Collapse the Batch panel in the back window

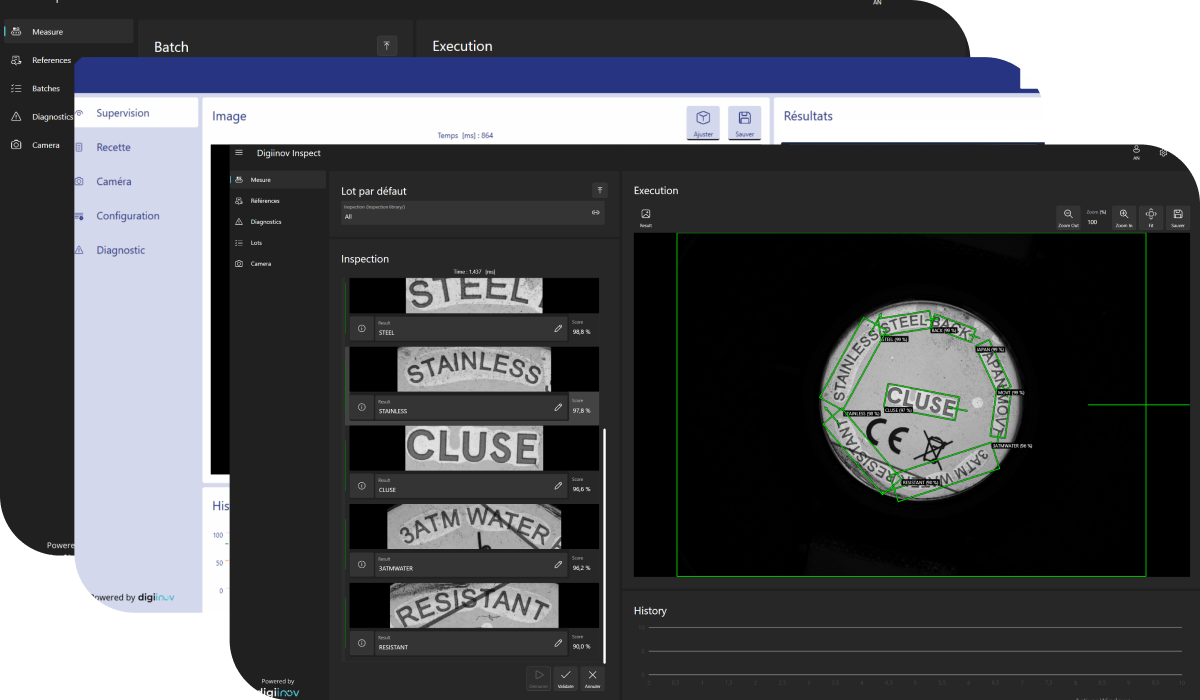click(387, 46)
